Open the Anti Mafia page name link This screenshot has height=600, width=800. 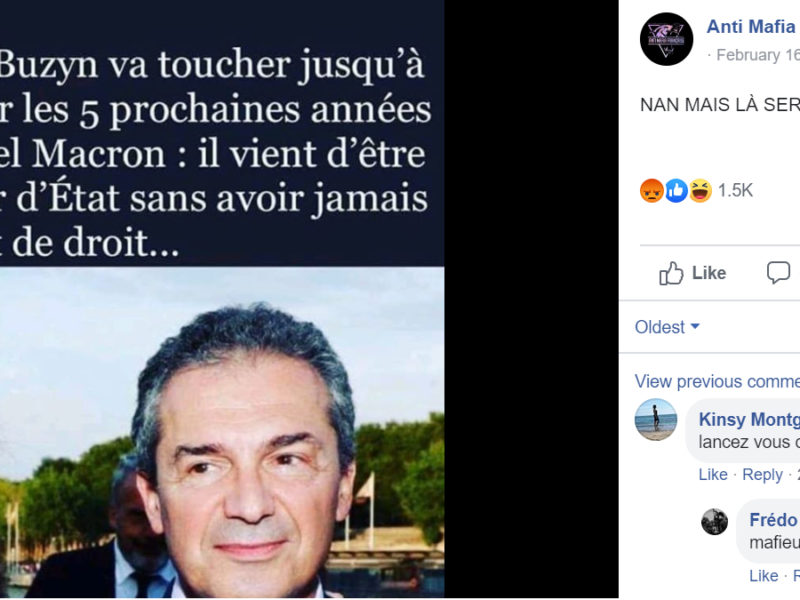[x=753, y=27]
